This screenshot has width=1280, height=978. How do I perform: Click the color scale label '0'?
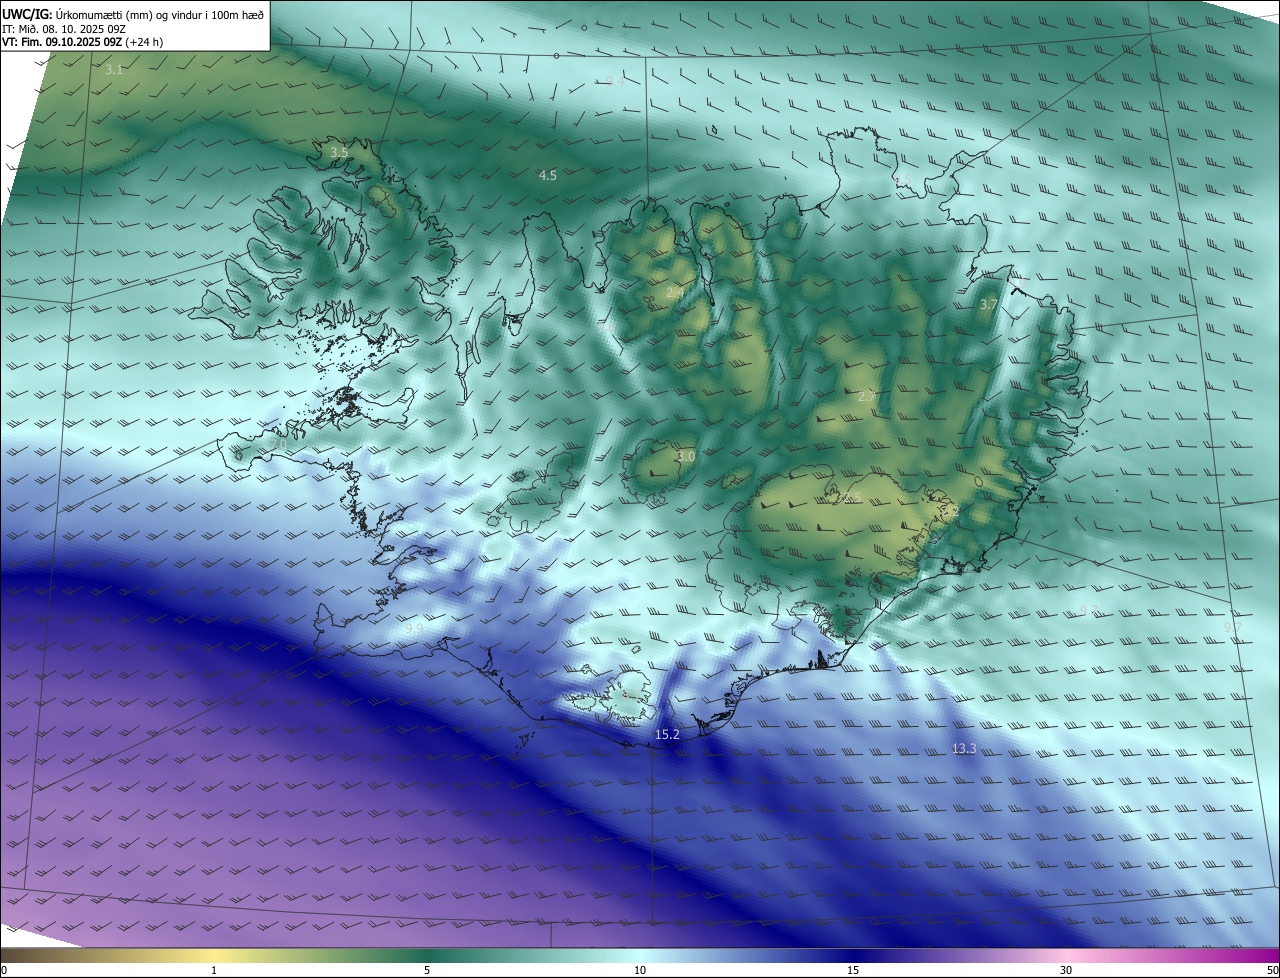coord(4,970)
